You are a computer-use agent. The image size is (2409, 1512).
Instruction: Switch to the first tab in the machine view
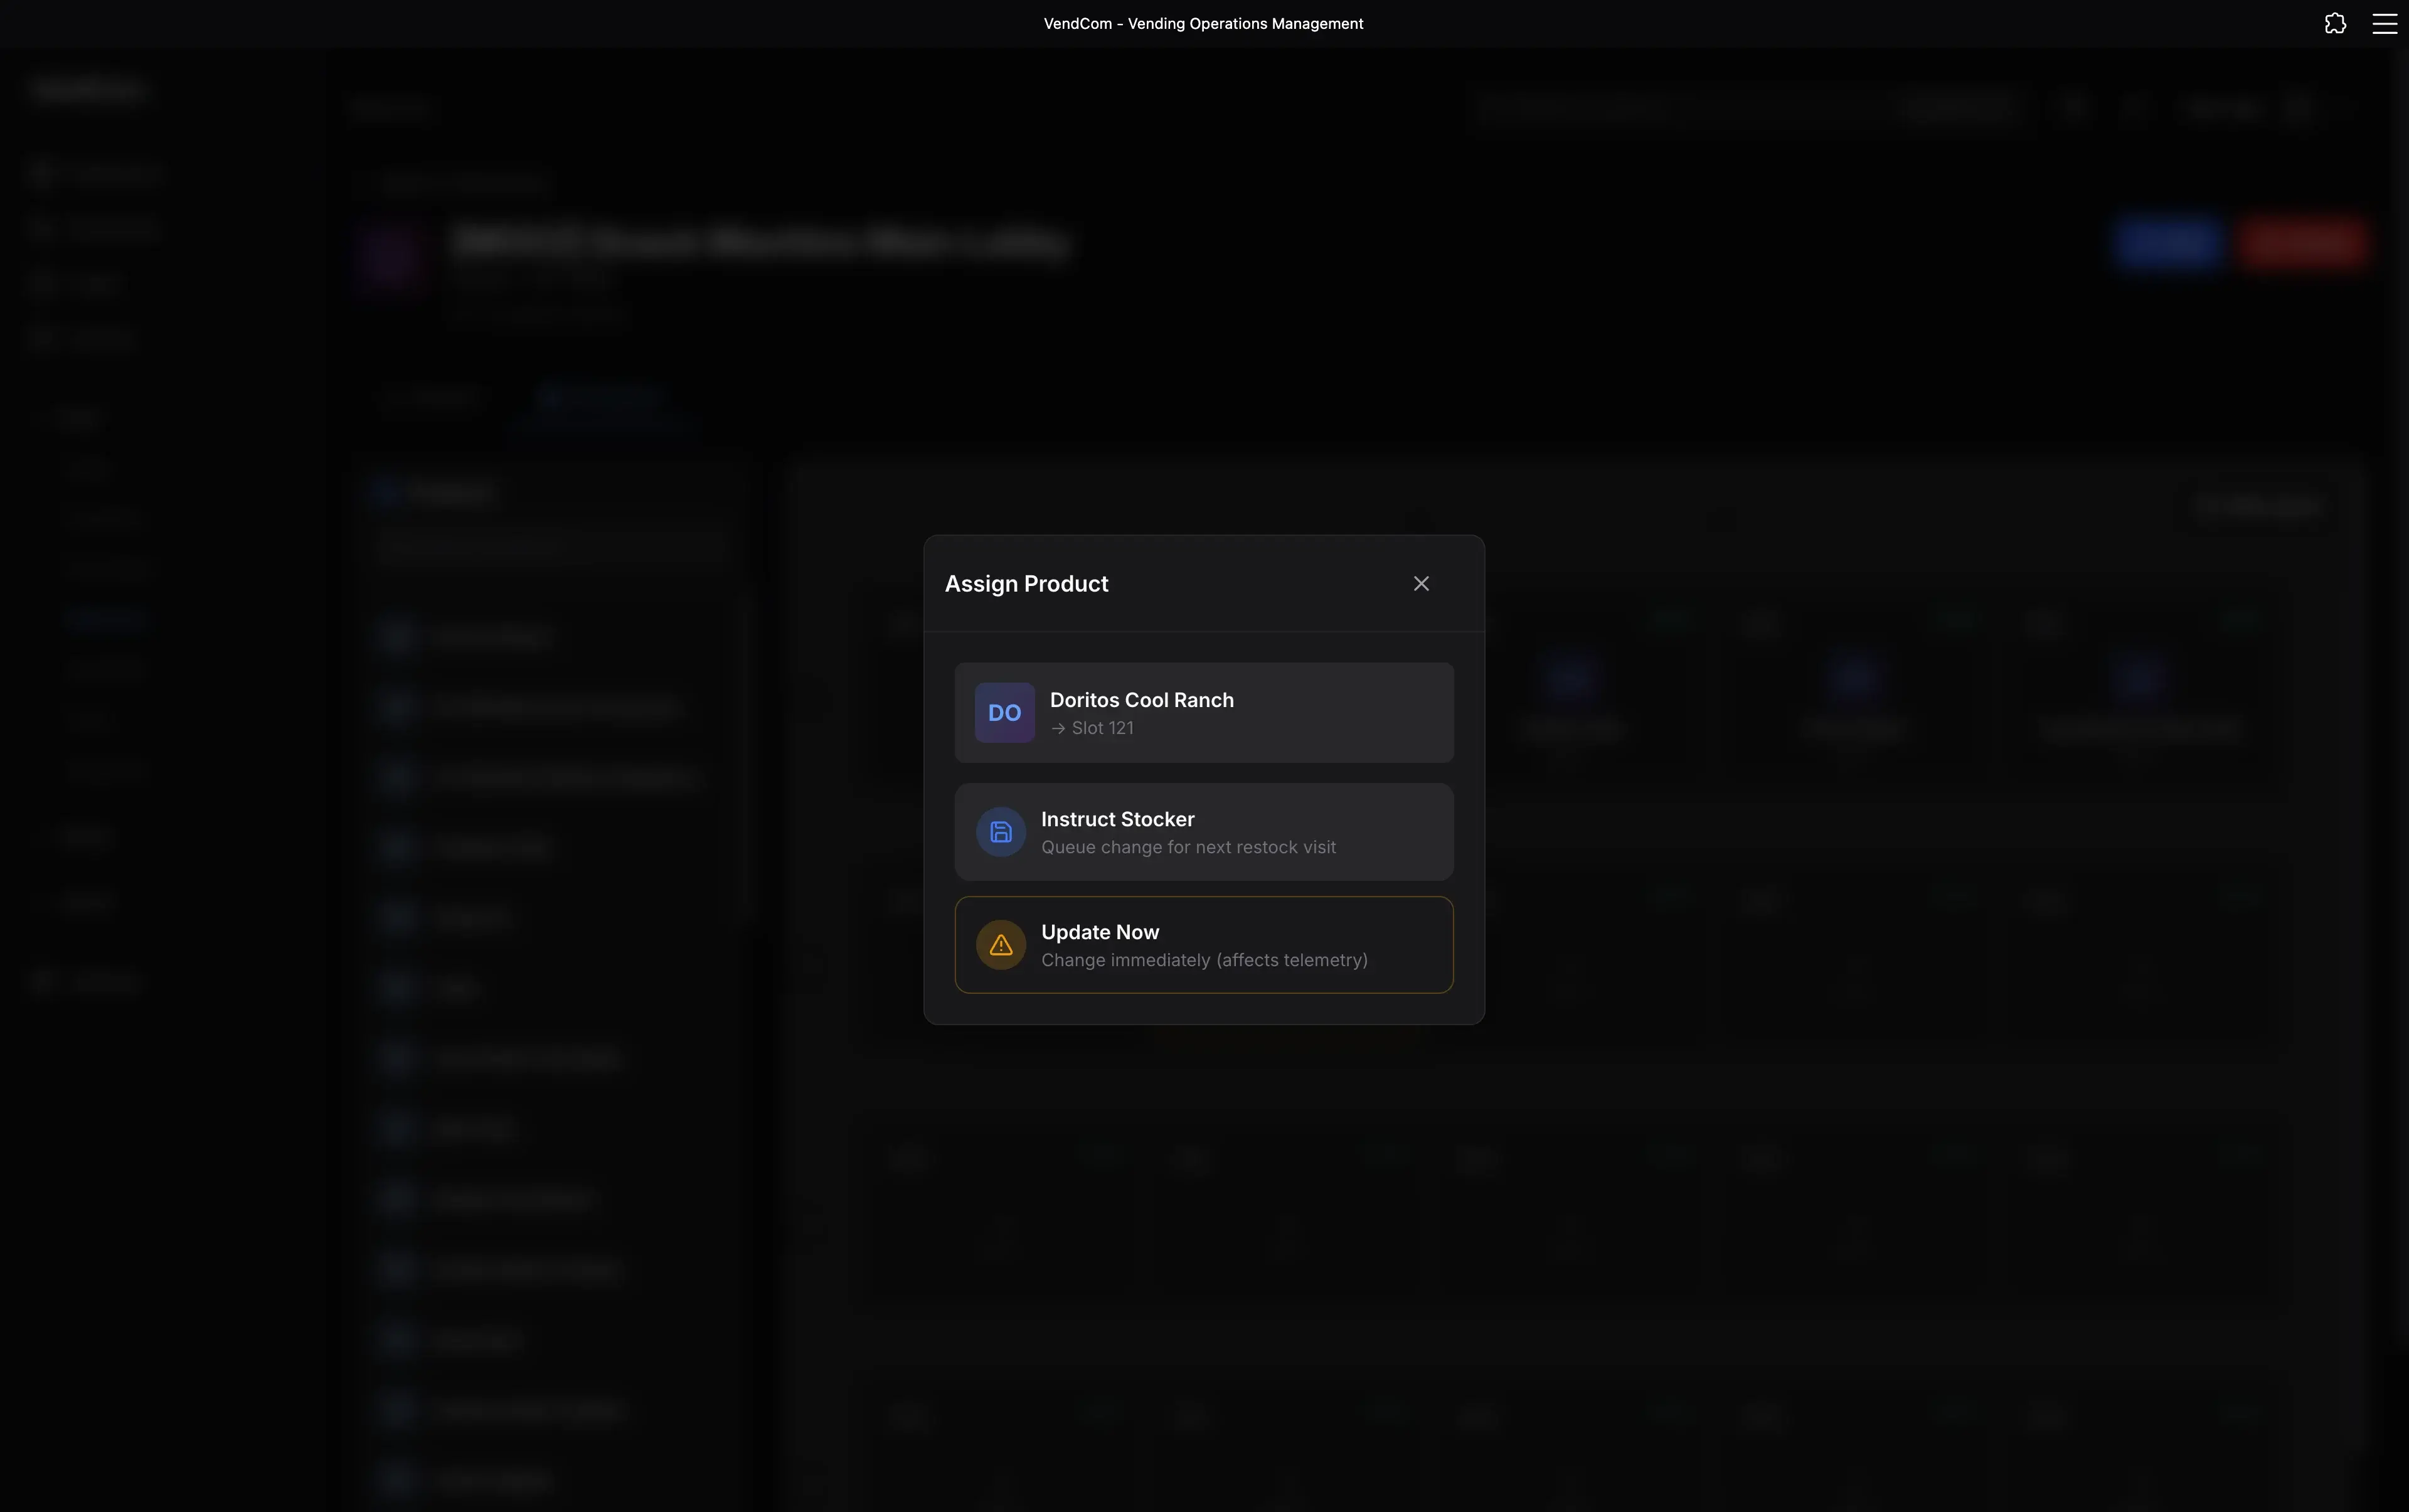(432, 396)
